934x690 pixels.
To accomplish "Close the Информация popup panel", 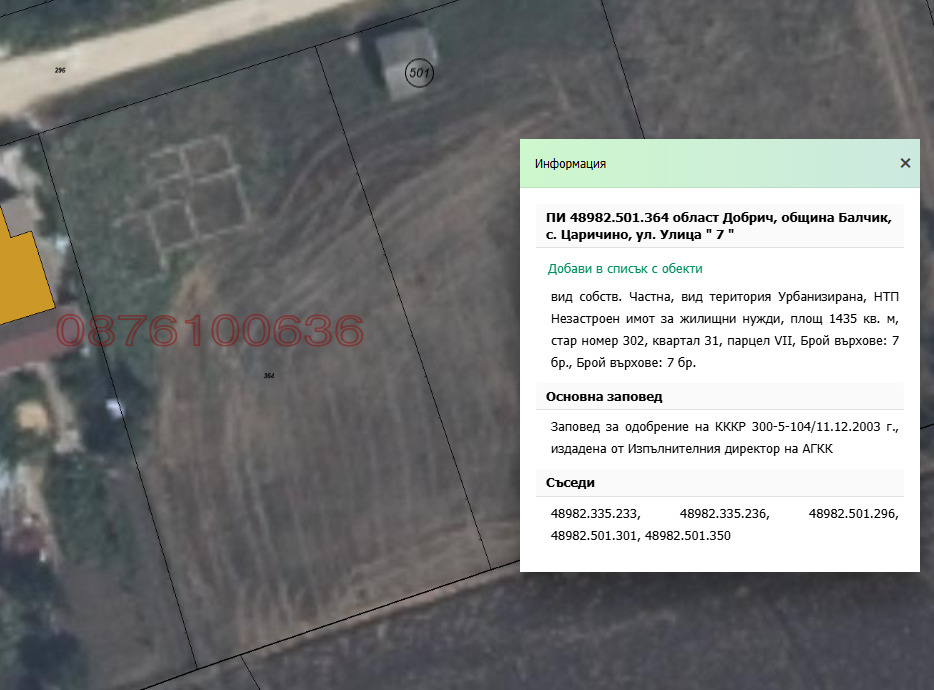I will pos(905,163).
